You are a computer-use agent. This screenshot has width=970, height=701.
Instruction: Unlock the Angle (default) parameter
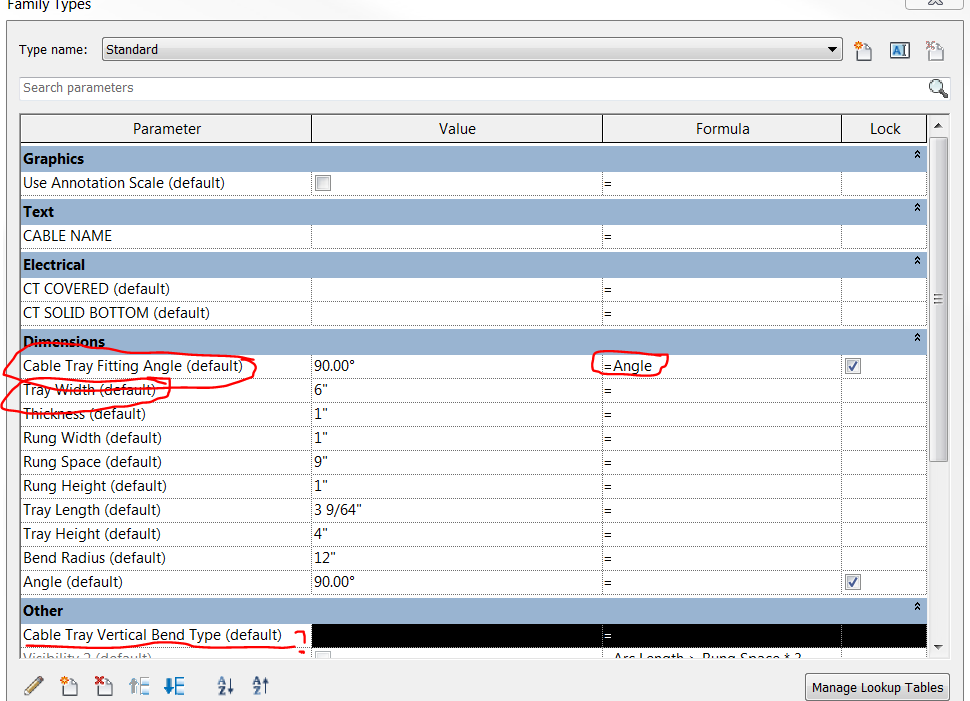[853, 582]
